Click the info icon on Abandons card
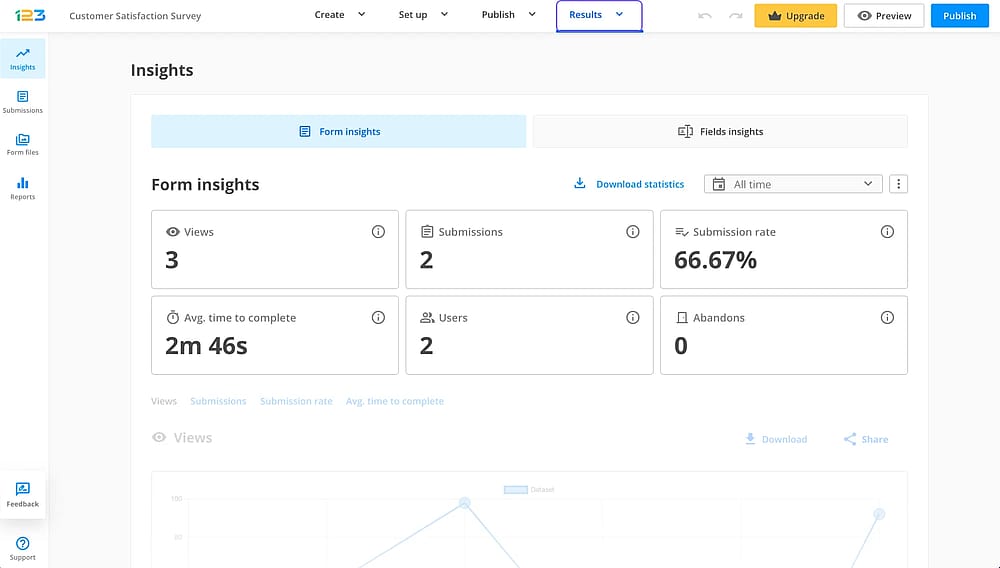Screen dimensions: 1000x568 pyautogui.click(x=887, y=317)
